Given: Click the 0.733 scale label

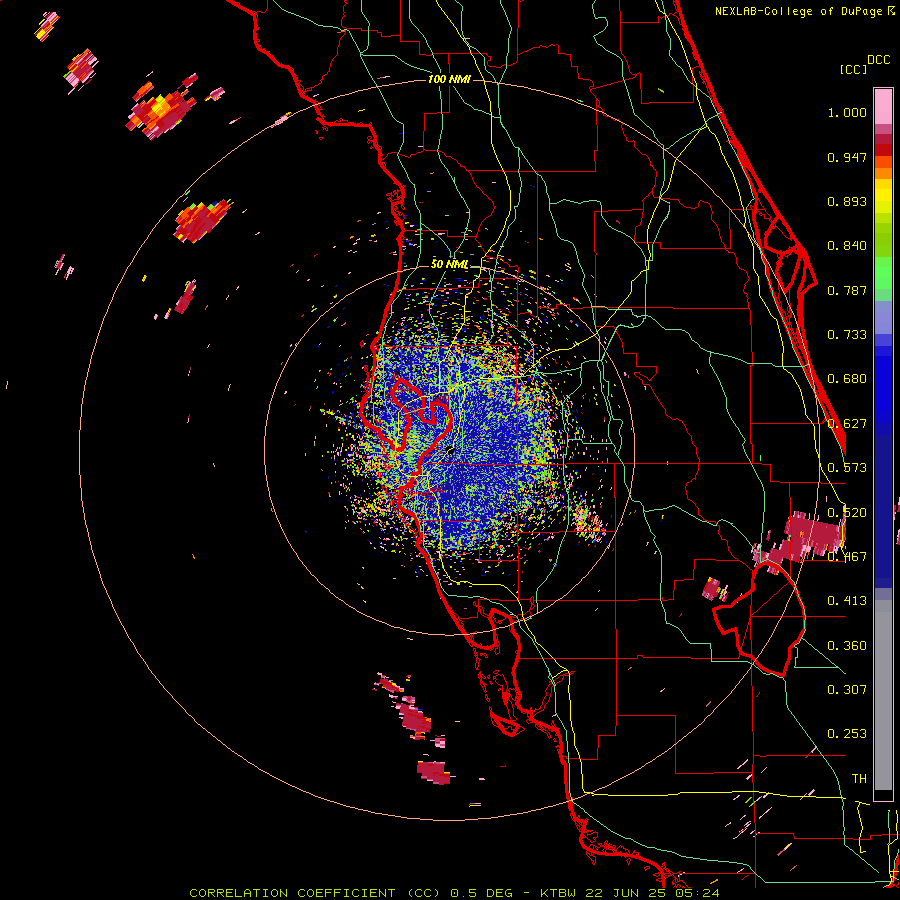Looking at the screenshot, I should tap(847, 335).
